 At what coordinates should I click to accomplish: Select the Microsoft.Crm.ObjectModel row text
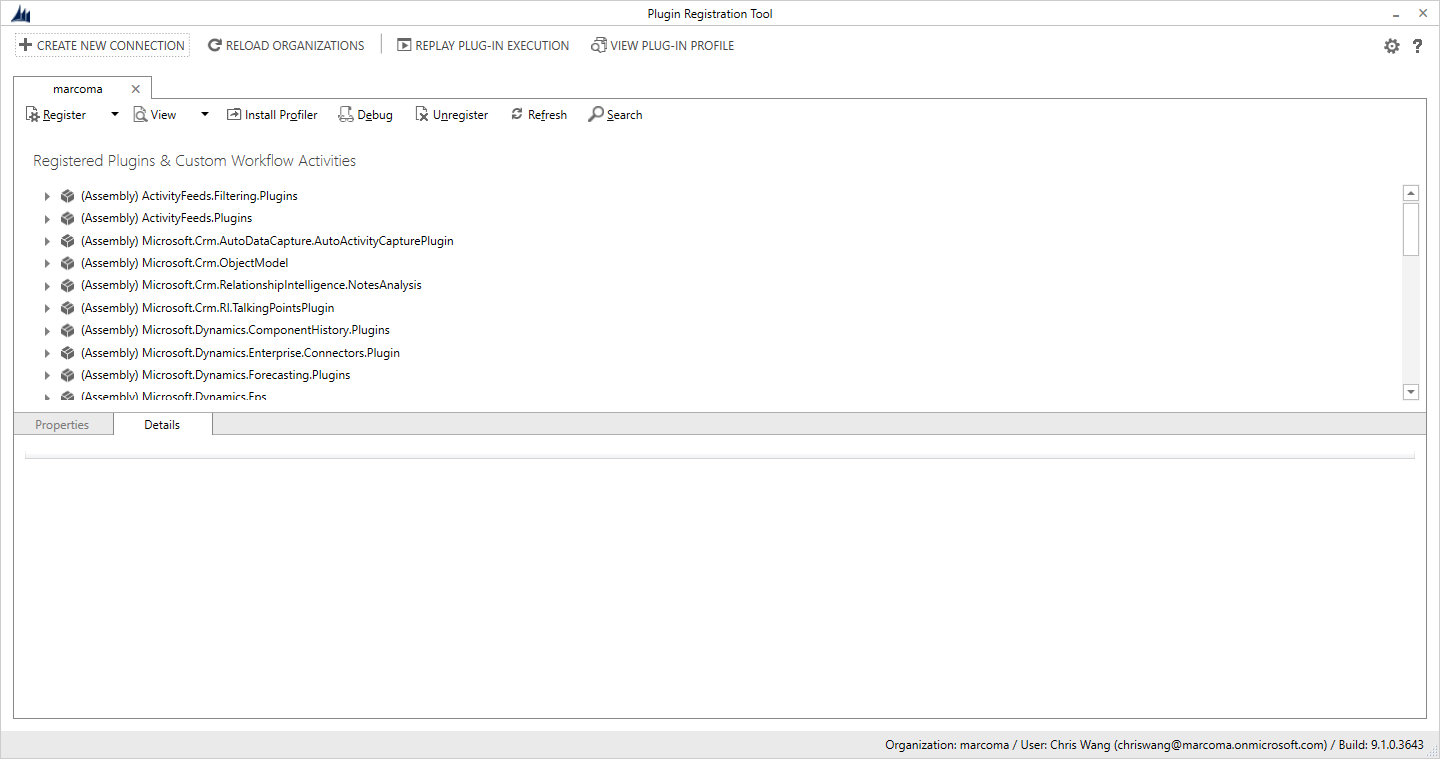pos(184,263)
